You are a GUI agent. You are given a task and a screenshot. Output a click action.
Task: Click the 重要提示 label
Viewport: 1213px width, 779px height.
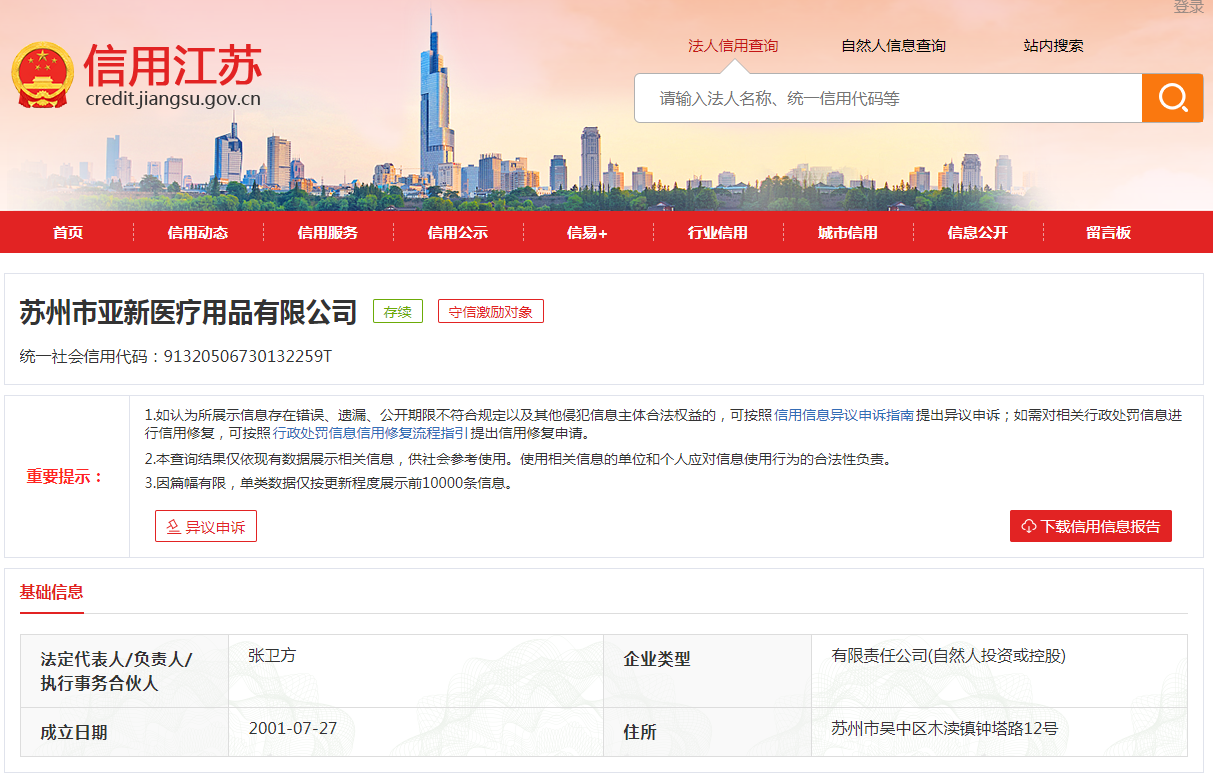[x=65, y=476]
